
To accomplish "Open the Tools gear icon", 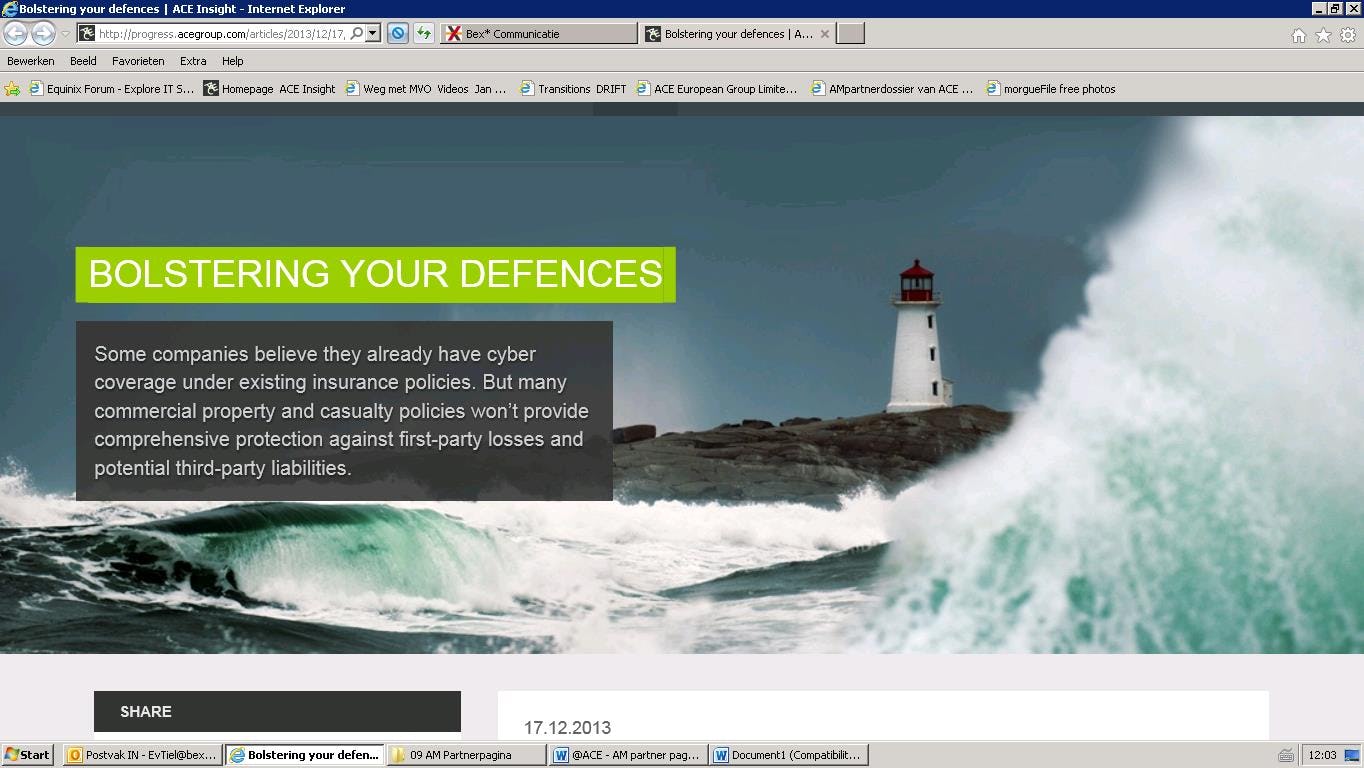I will [x=1348, y=35].
